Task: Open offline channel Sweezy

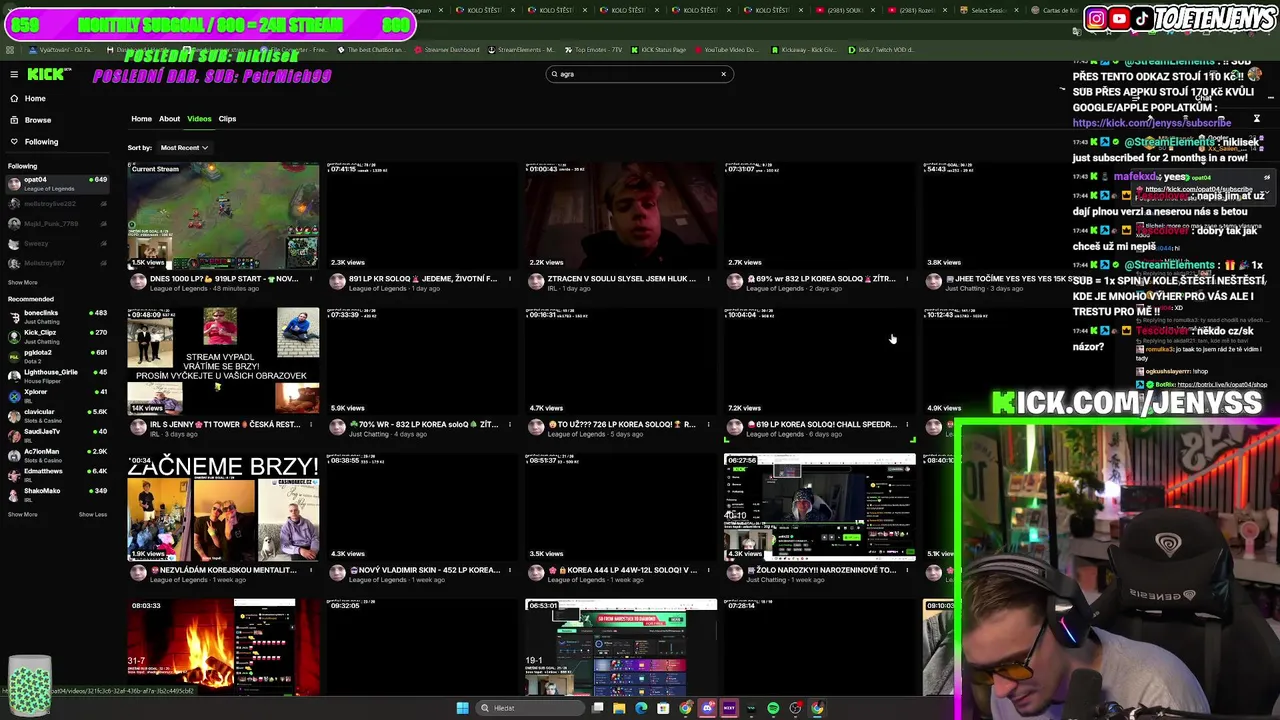Action: point(57,244)
